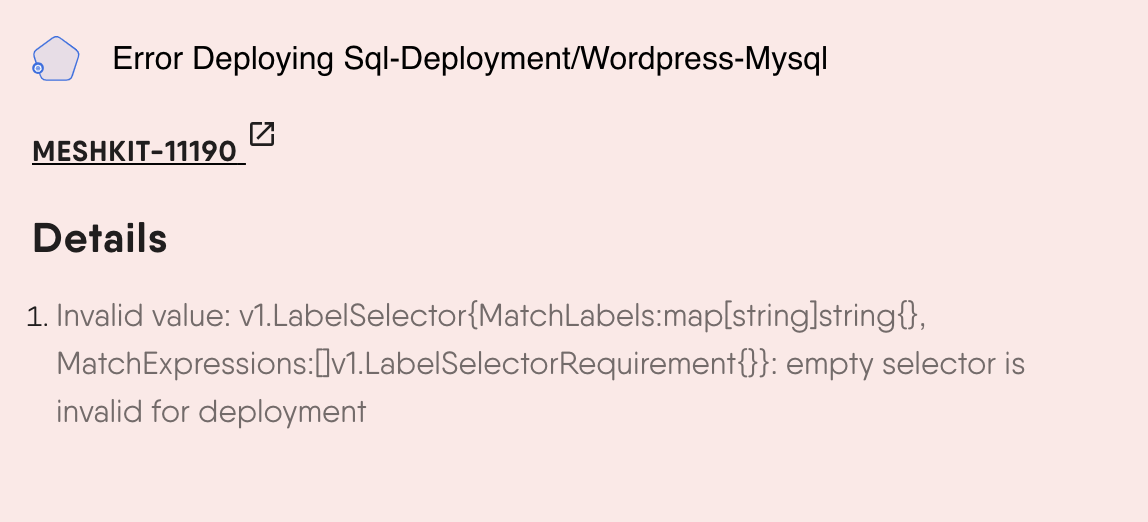Click the small blue dot on the pentagon icon
1148x522 pixels.
tap(38, 68)
